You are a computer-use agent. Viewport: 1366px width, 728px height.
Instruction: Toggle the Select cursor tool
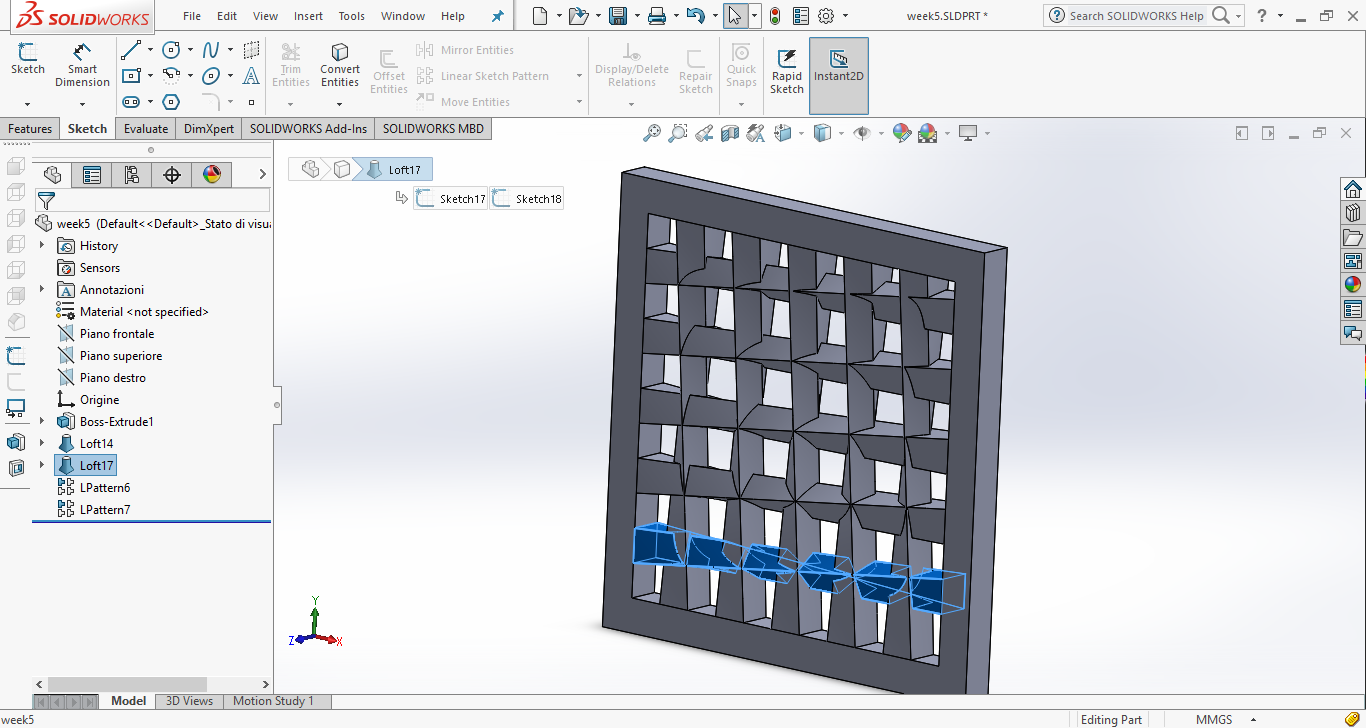pos(735,16)
